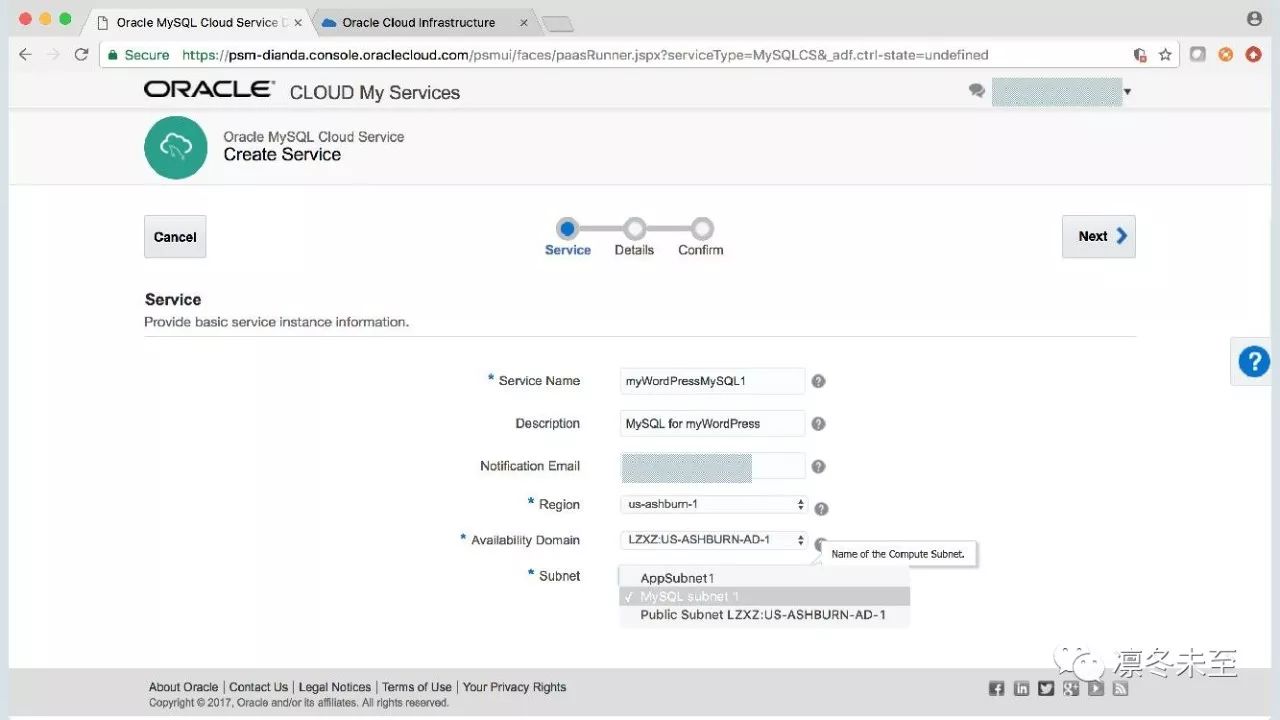This screenshot has height=720, width=1280.
Task: Click the Description input field
Action: tap(712, 424)
